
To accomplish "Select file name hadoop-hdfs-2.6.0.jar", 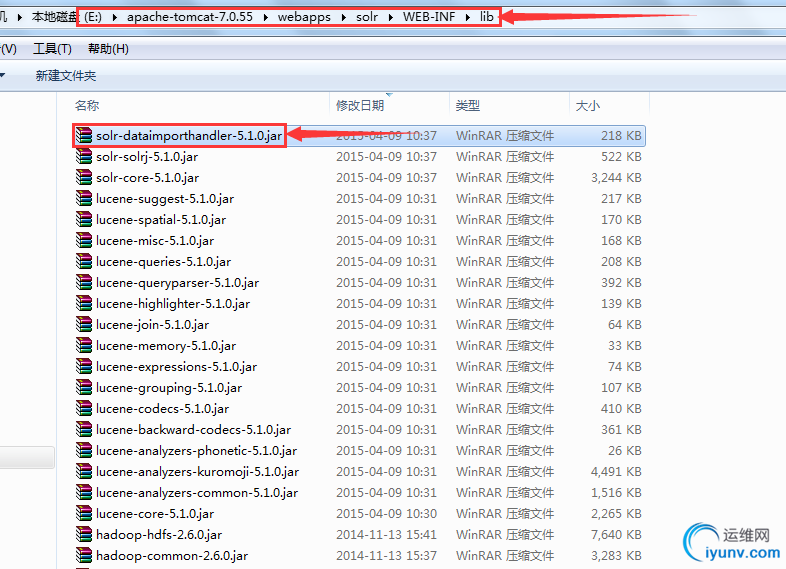I will click(159, 536).
